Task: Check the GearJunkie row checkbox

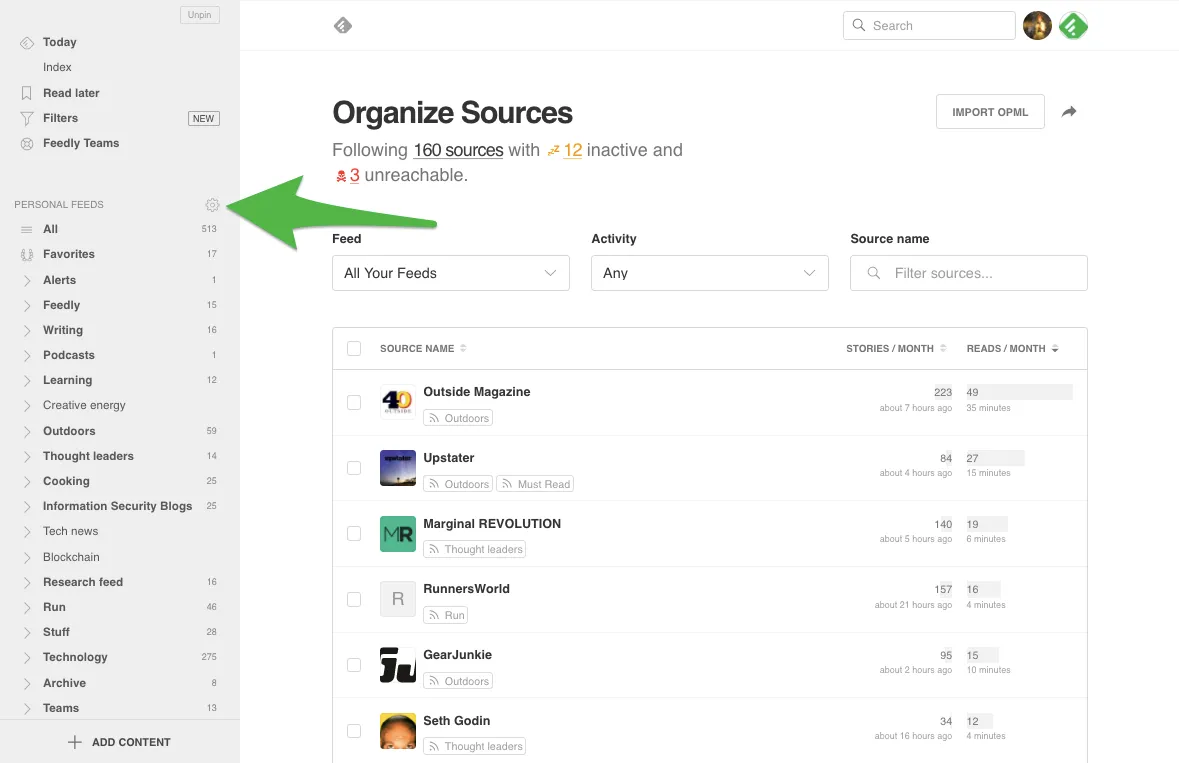Action: coord(354,665)
